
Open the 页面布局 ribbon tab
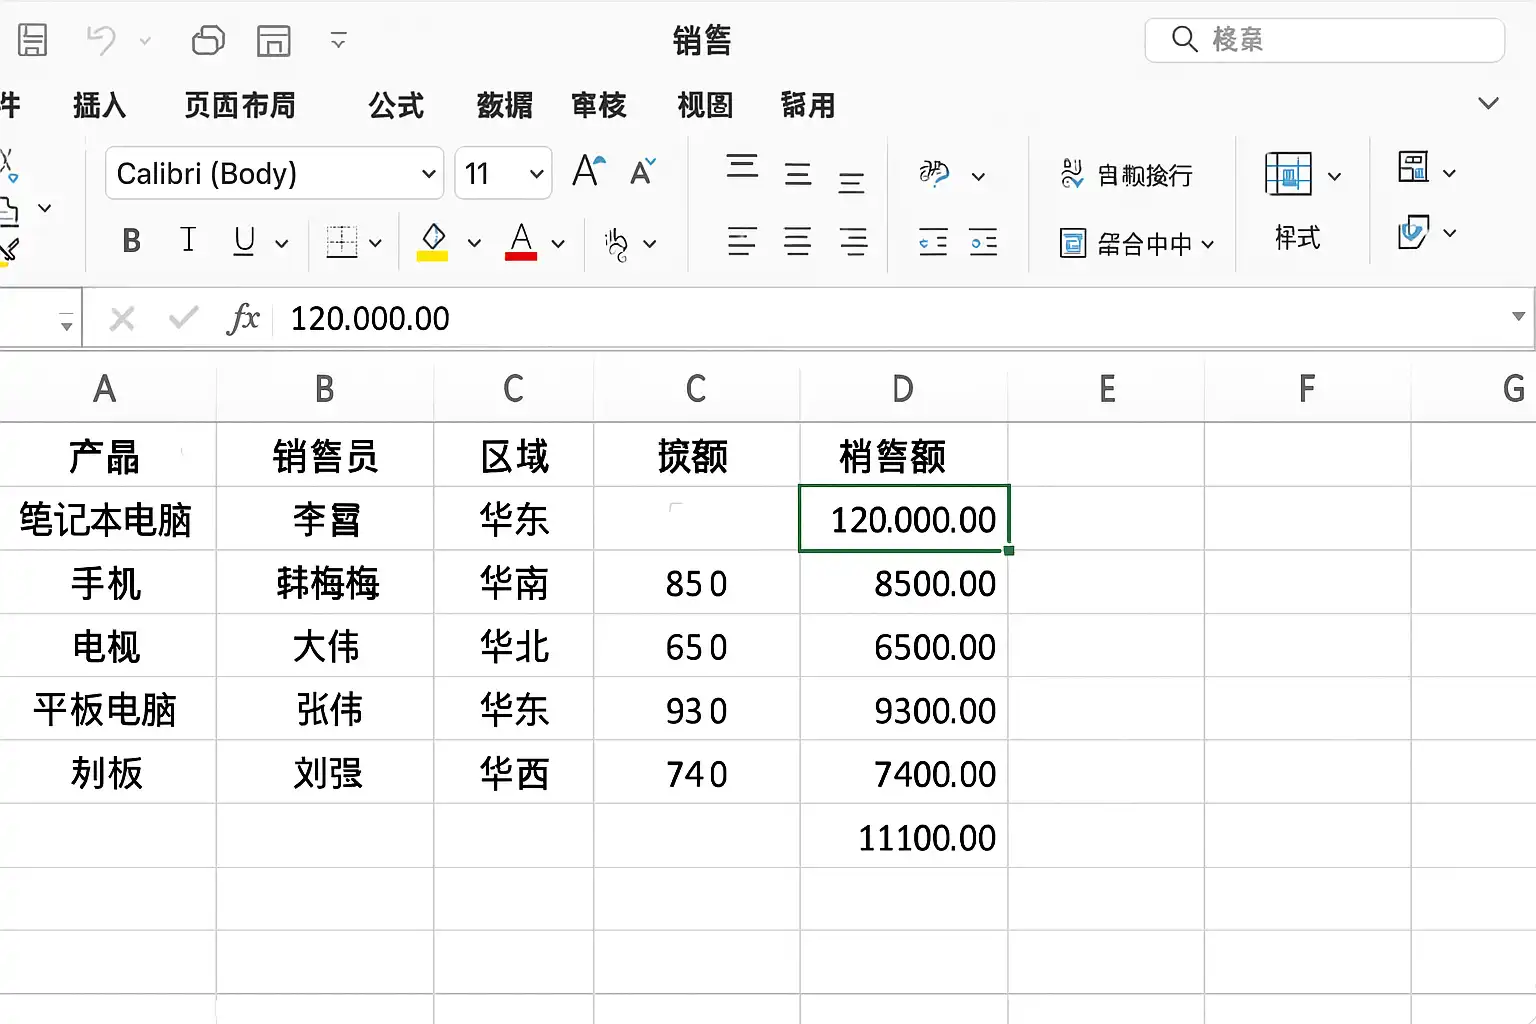tap(240, 105)
